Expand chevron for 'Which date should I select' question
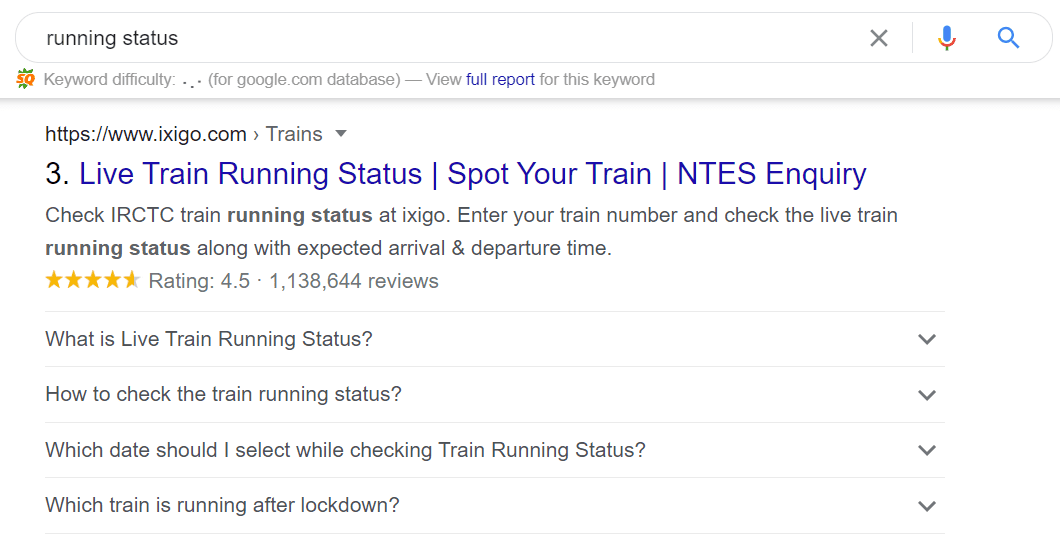The width and height of the screenshot is (1060, 535). pos(927,450)
